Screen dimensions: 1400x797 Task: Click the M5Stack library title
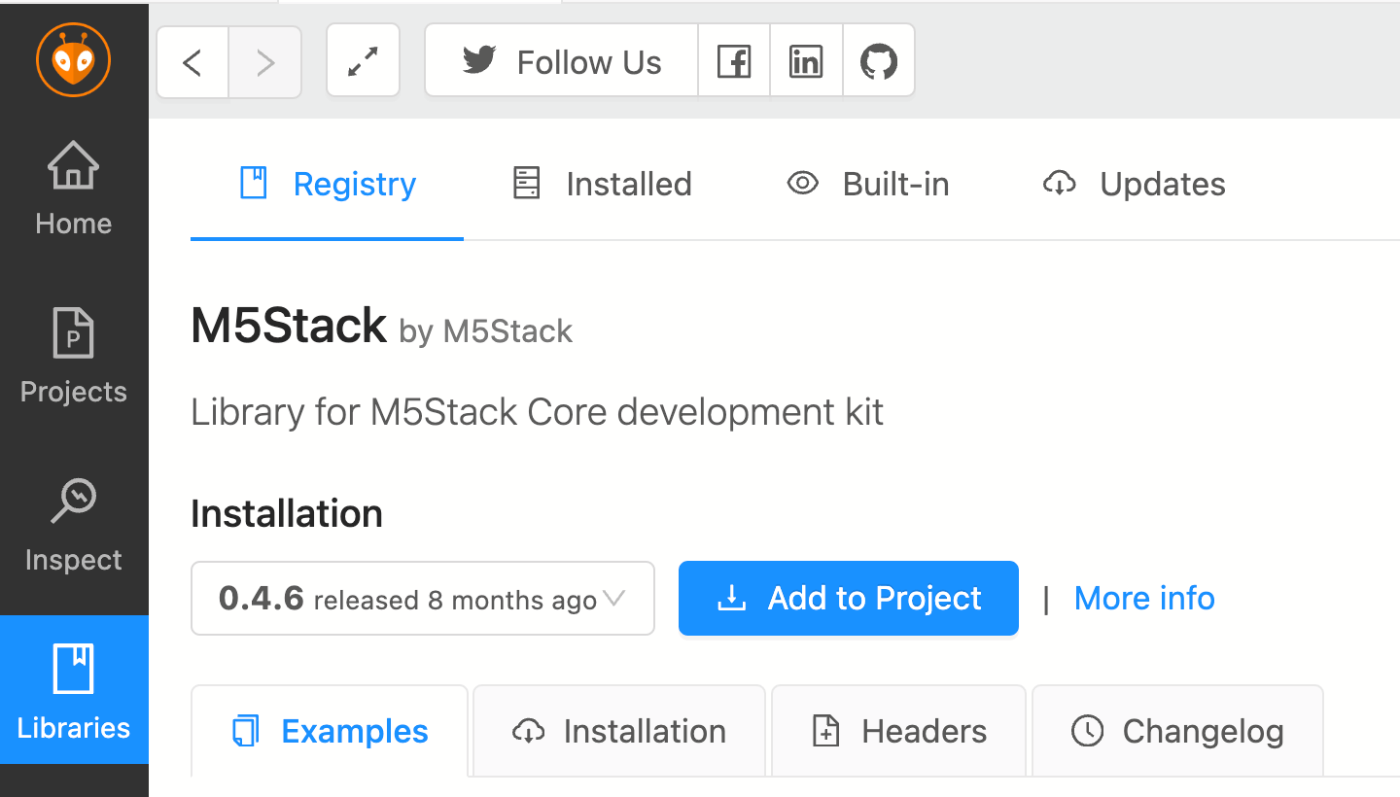[288, 325]
